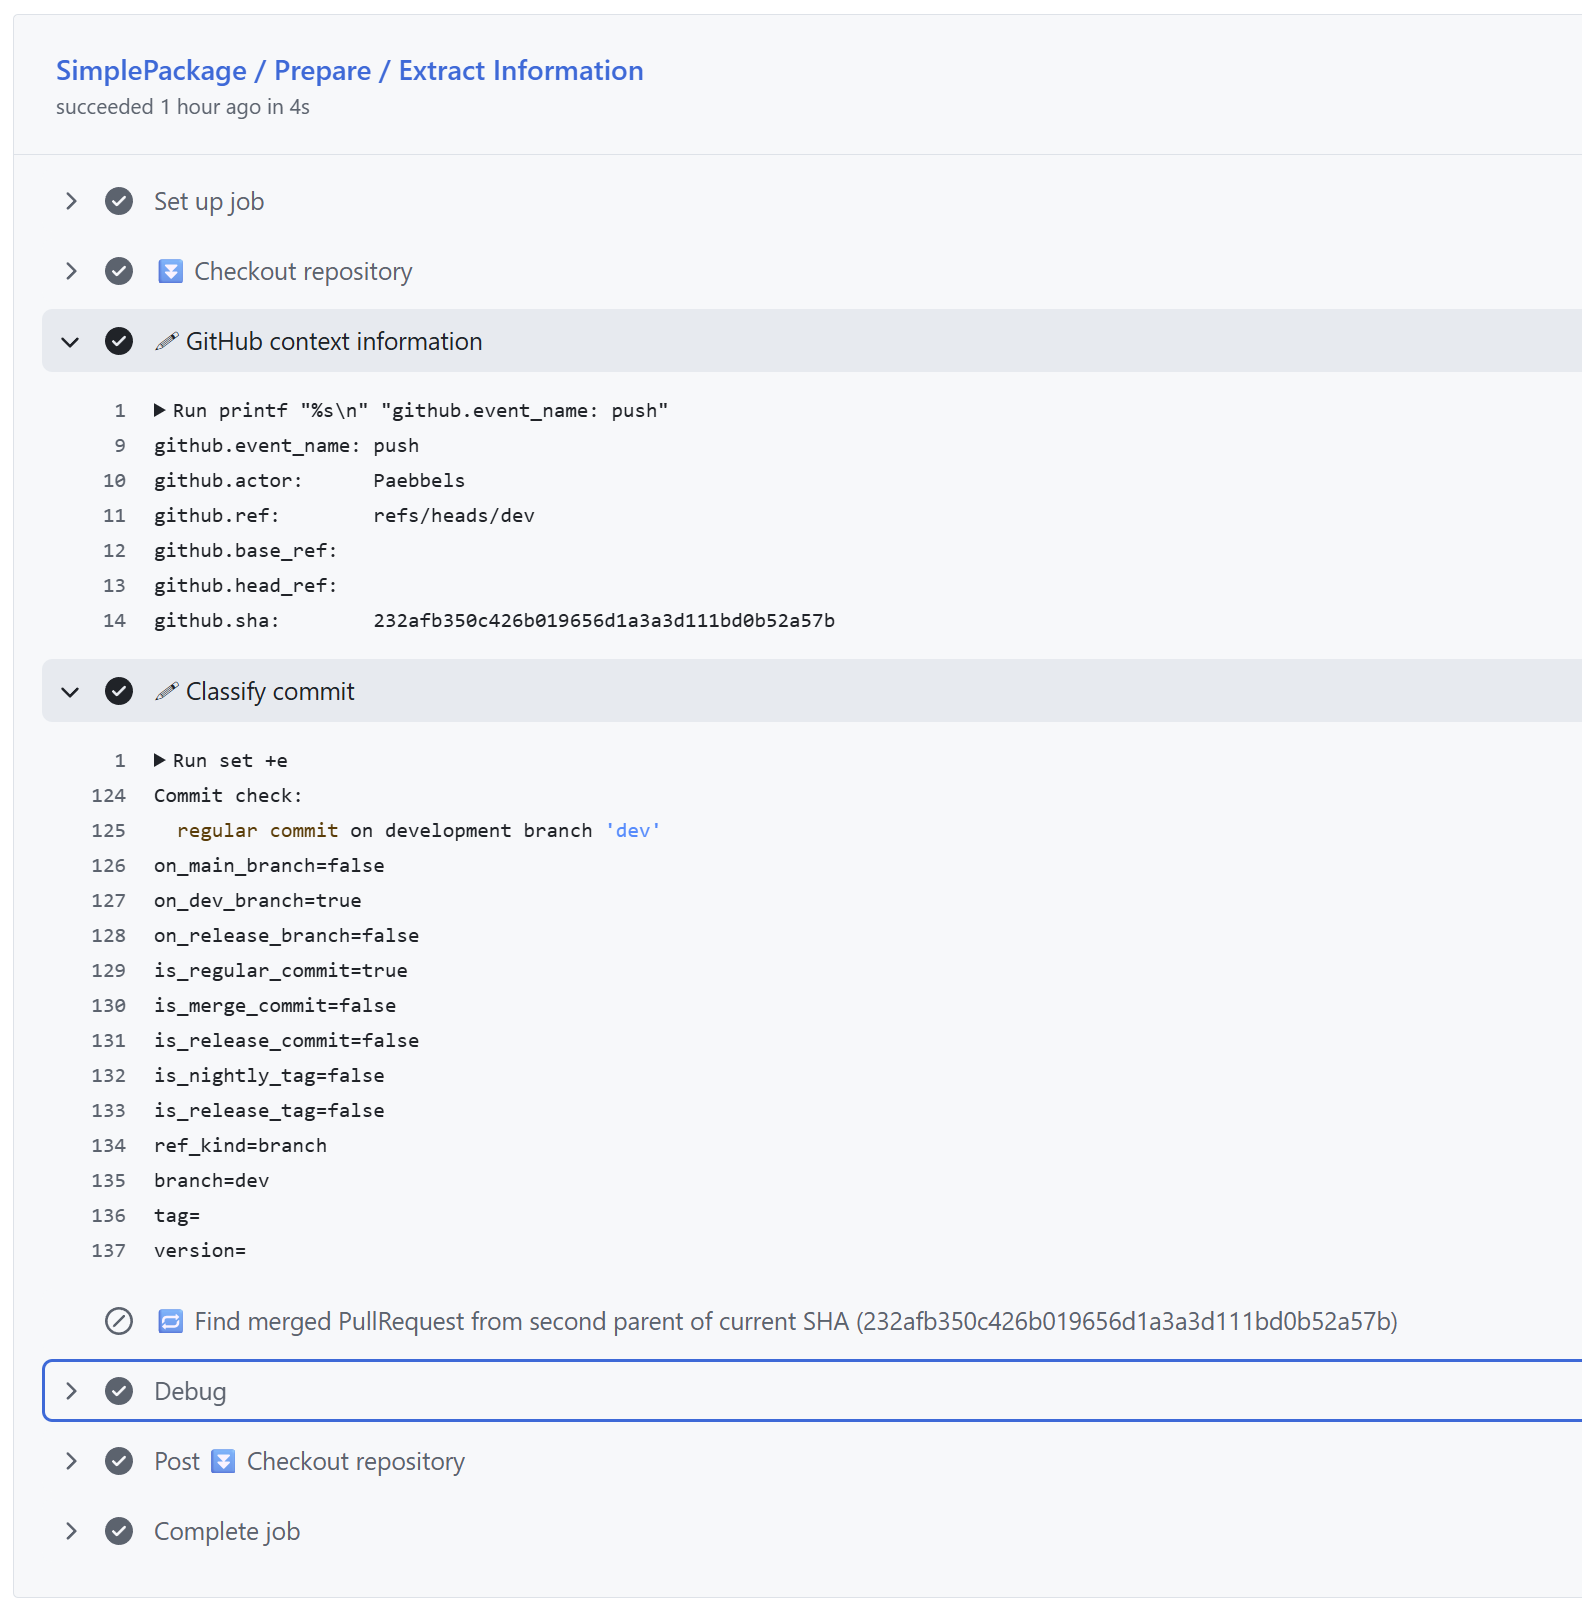The image size is (1582, 1613).
Task: Click the Post Checkout repository step label
Action: point(310,1461)
